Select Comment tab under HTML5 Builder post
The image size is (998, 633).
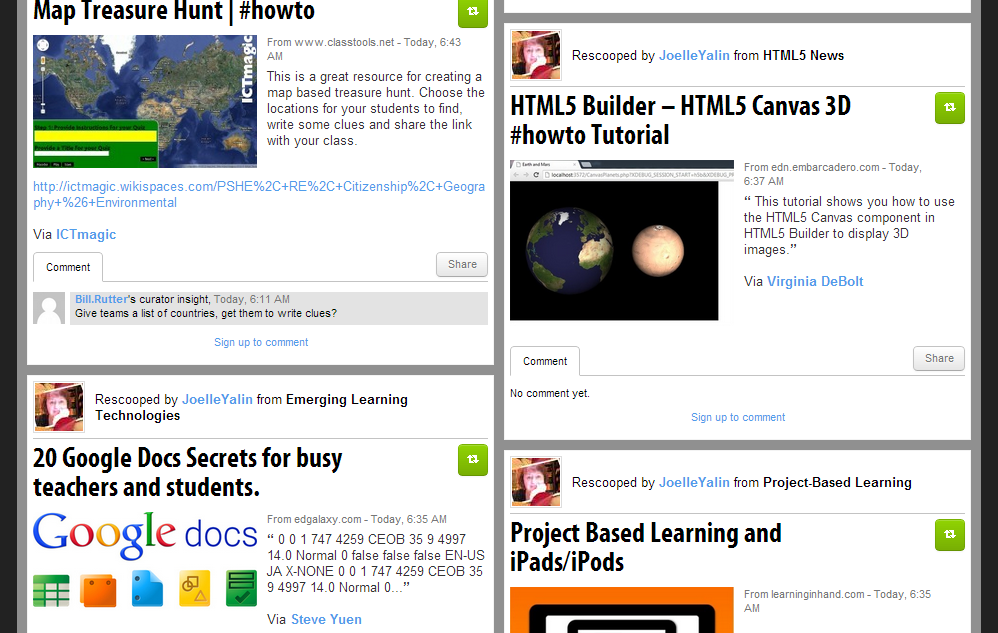[x=545, y=361]
